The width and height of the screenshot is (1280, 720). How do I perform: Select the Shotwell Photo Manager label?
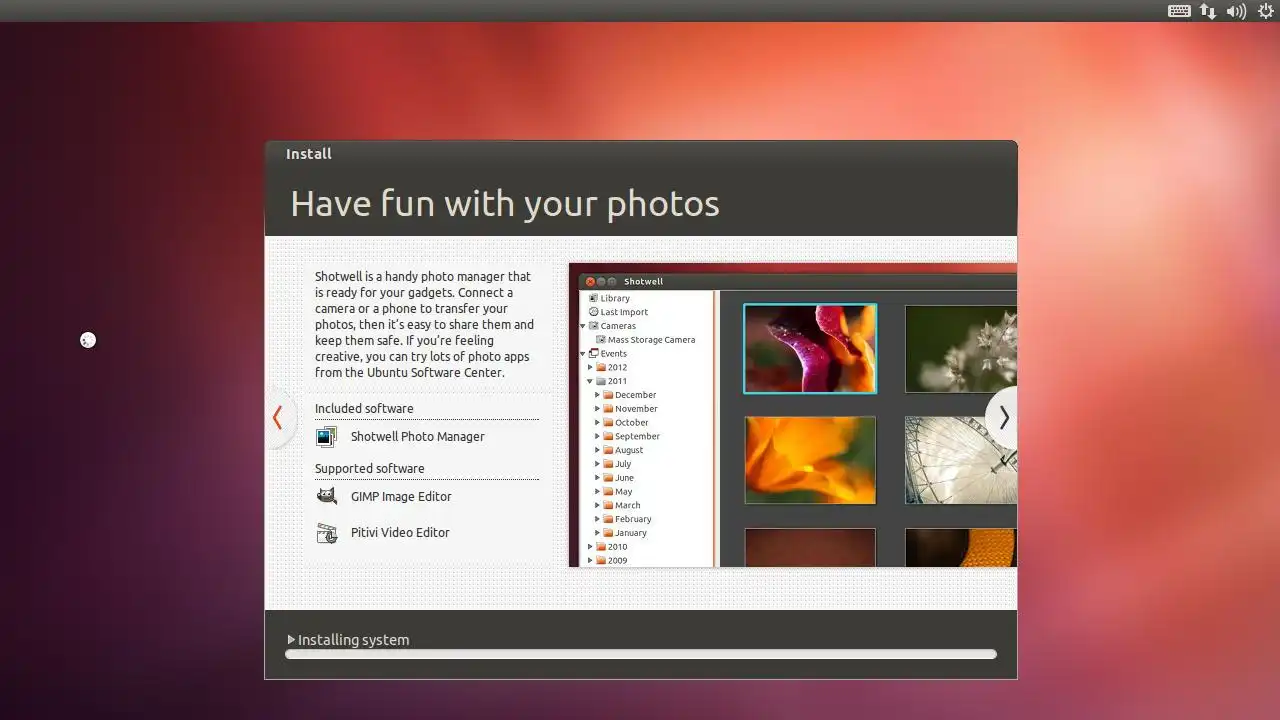pyautogui.click(x=417, y=437)
